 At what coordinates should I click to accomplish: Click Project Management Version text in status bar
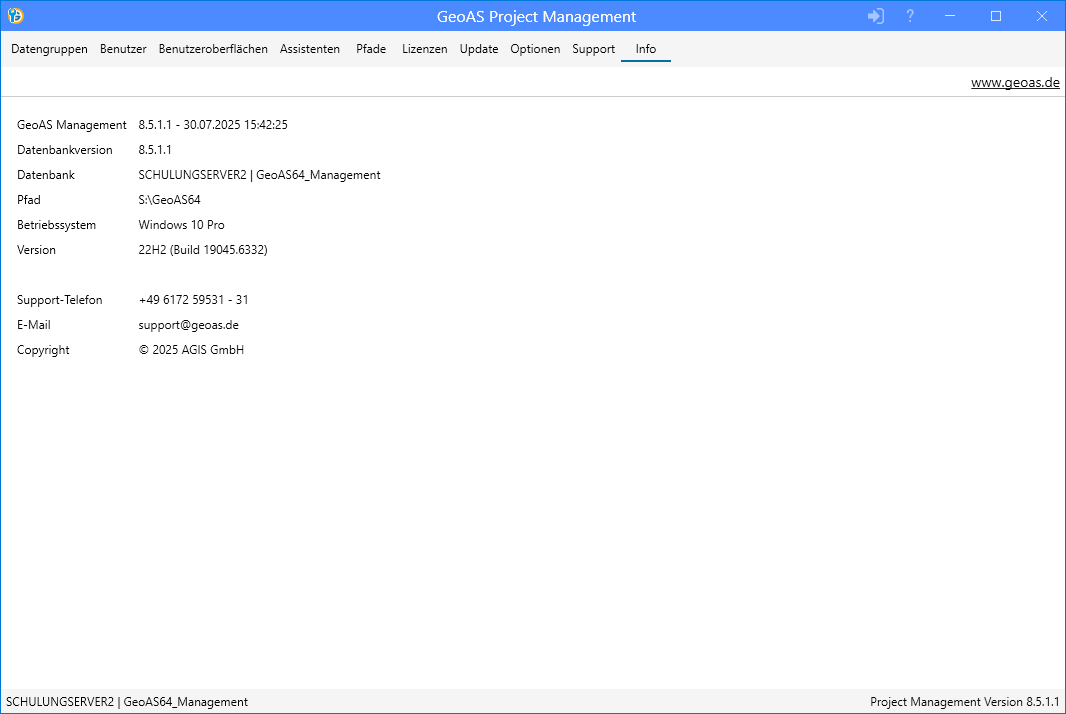[964, 702]
